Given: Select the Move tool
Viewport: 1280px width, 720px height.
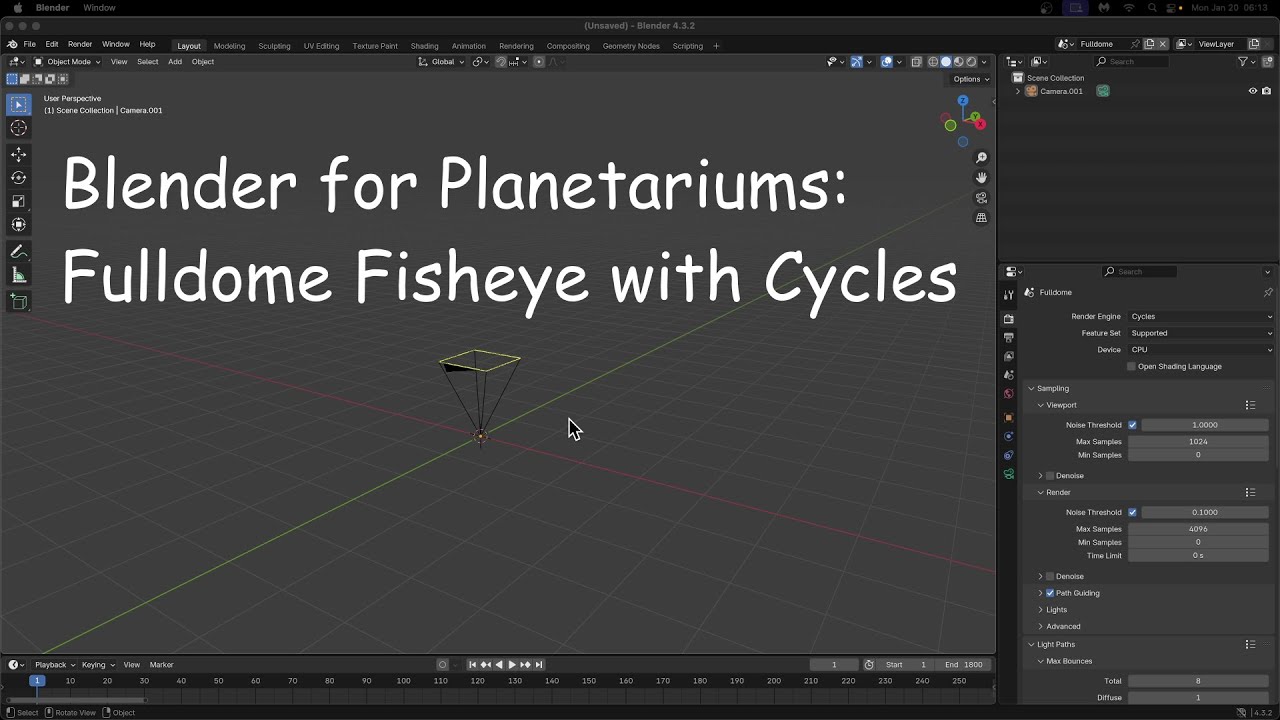Looking at the screenshot, I should click(18, 154).
